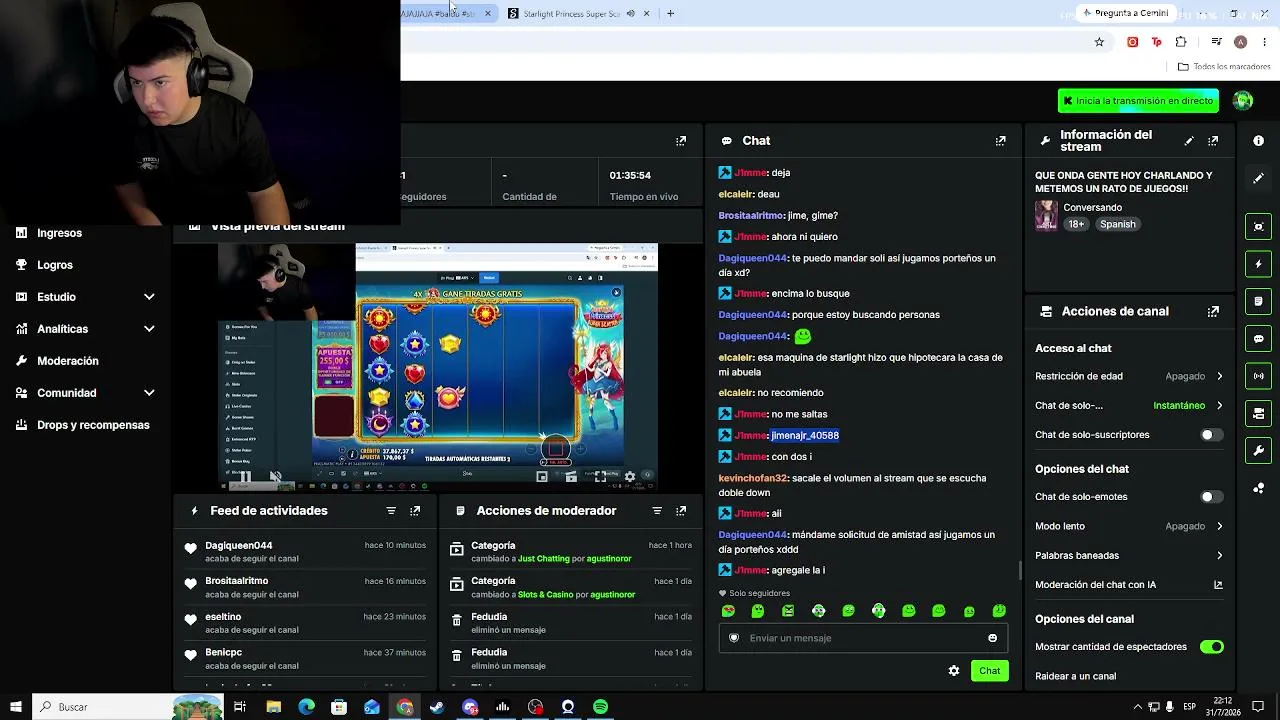
Task: Open a new browser tab
Action: [x=670, y=13]
